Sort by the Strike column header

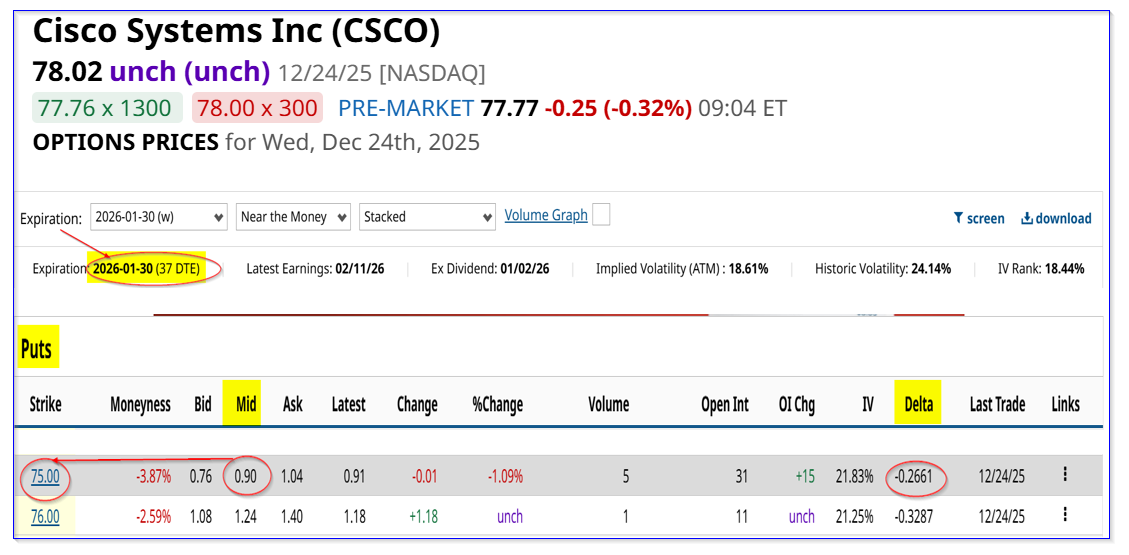point(45,405)
